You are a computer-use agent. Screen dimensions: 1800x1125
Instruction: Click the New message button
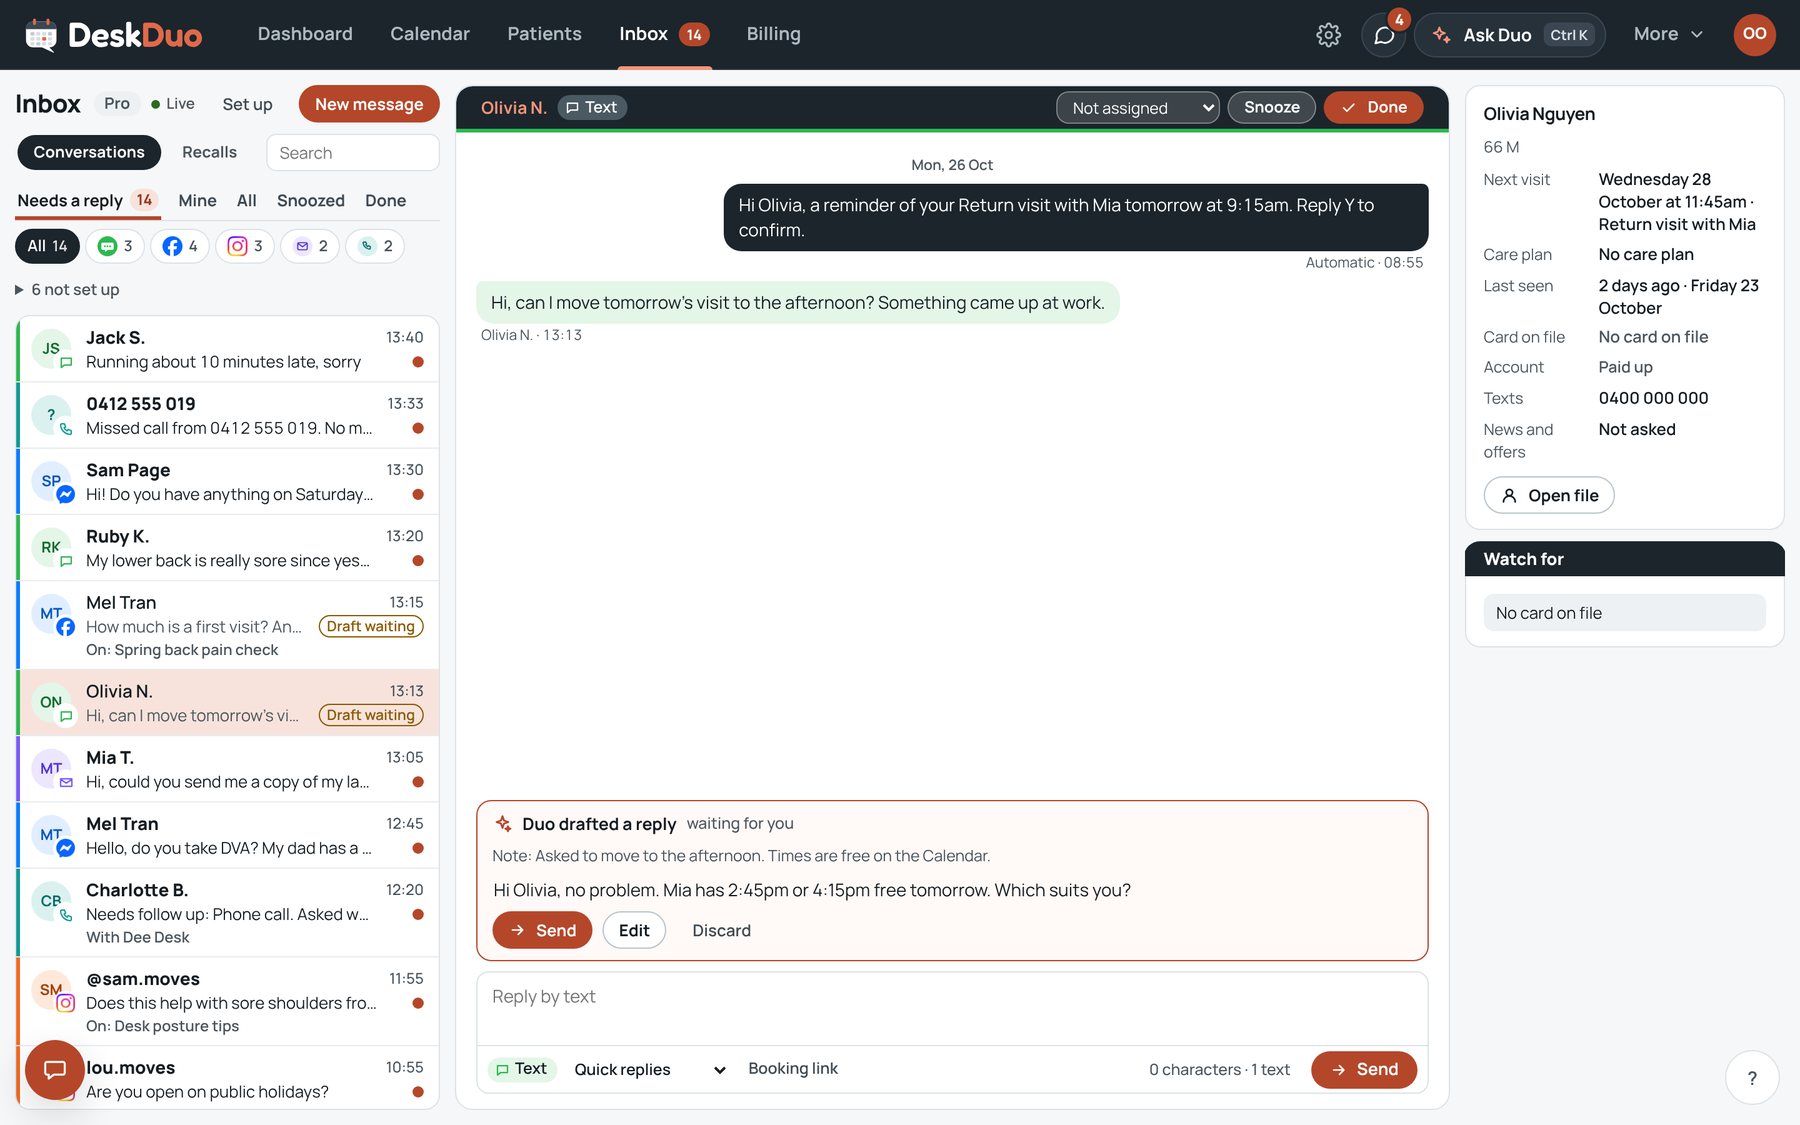pyautogui.click(x=369, y=104)
